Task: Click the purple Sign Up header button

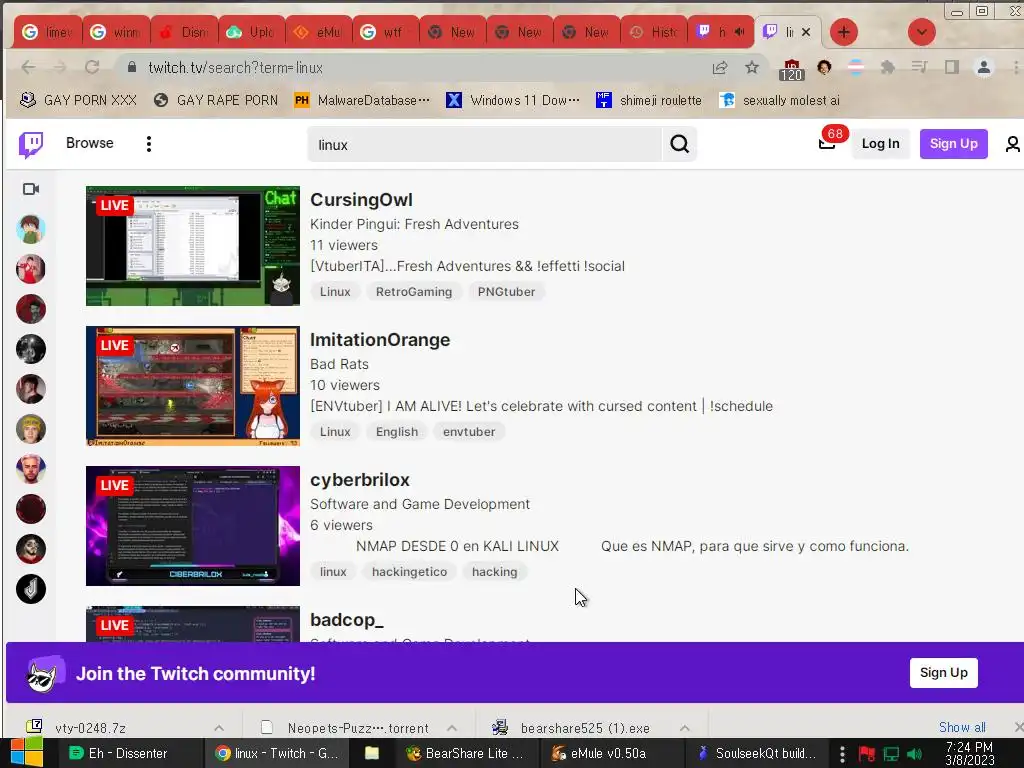Action: pos(953,144)
